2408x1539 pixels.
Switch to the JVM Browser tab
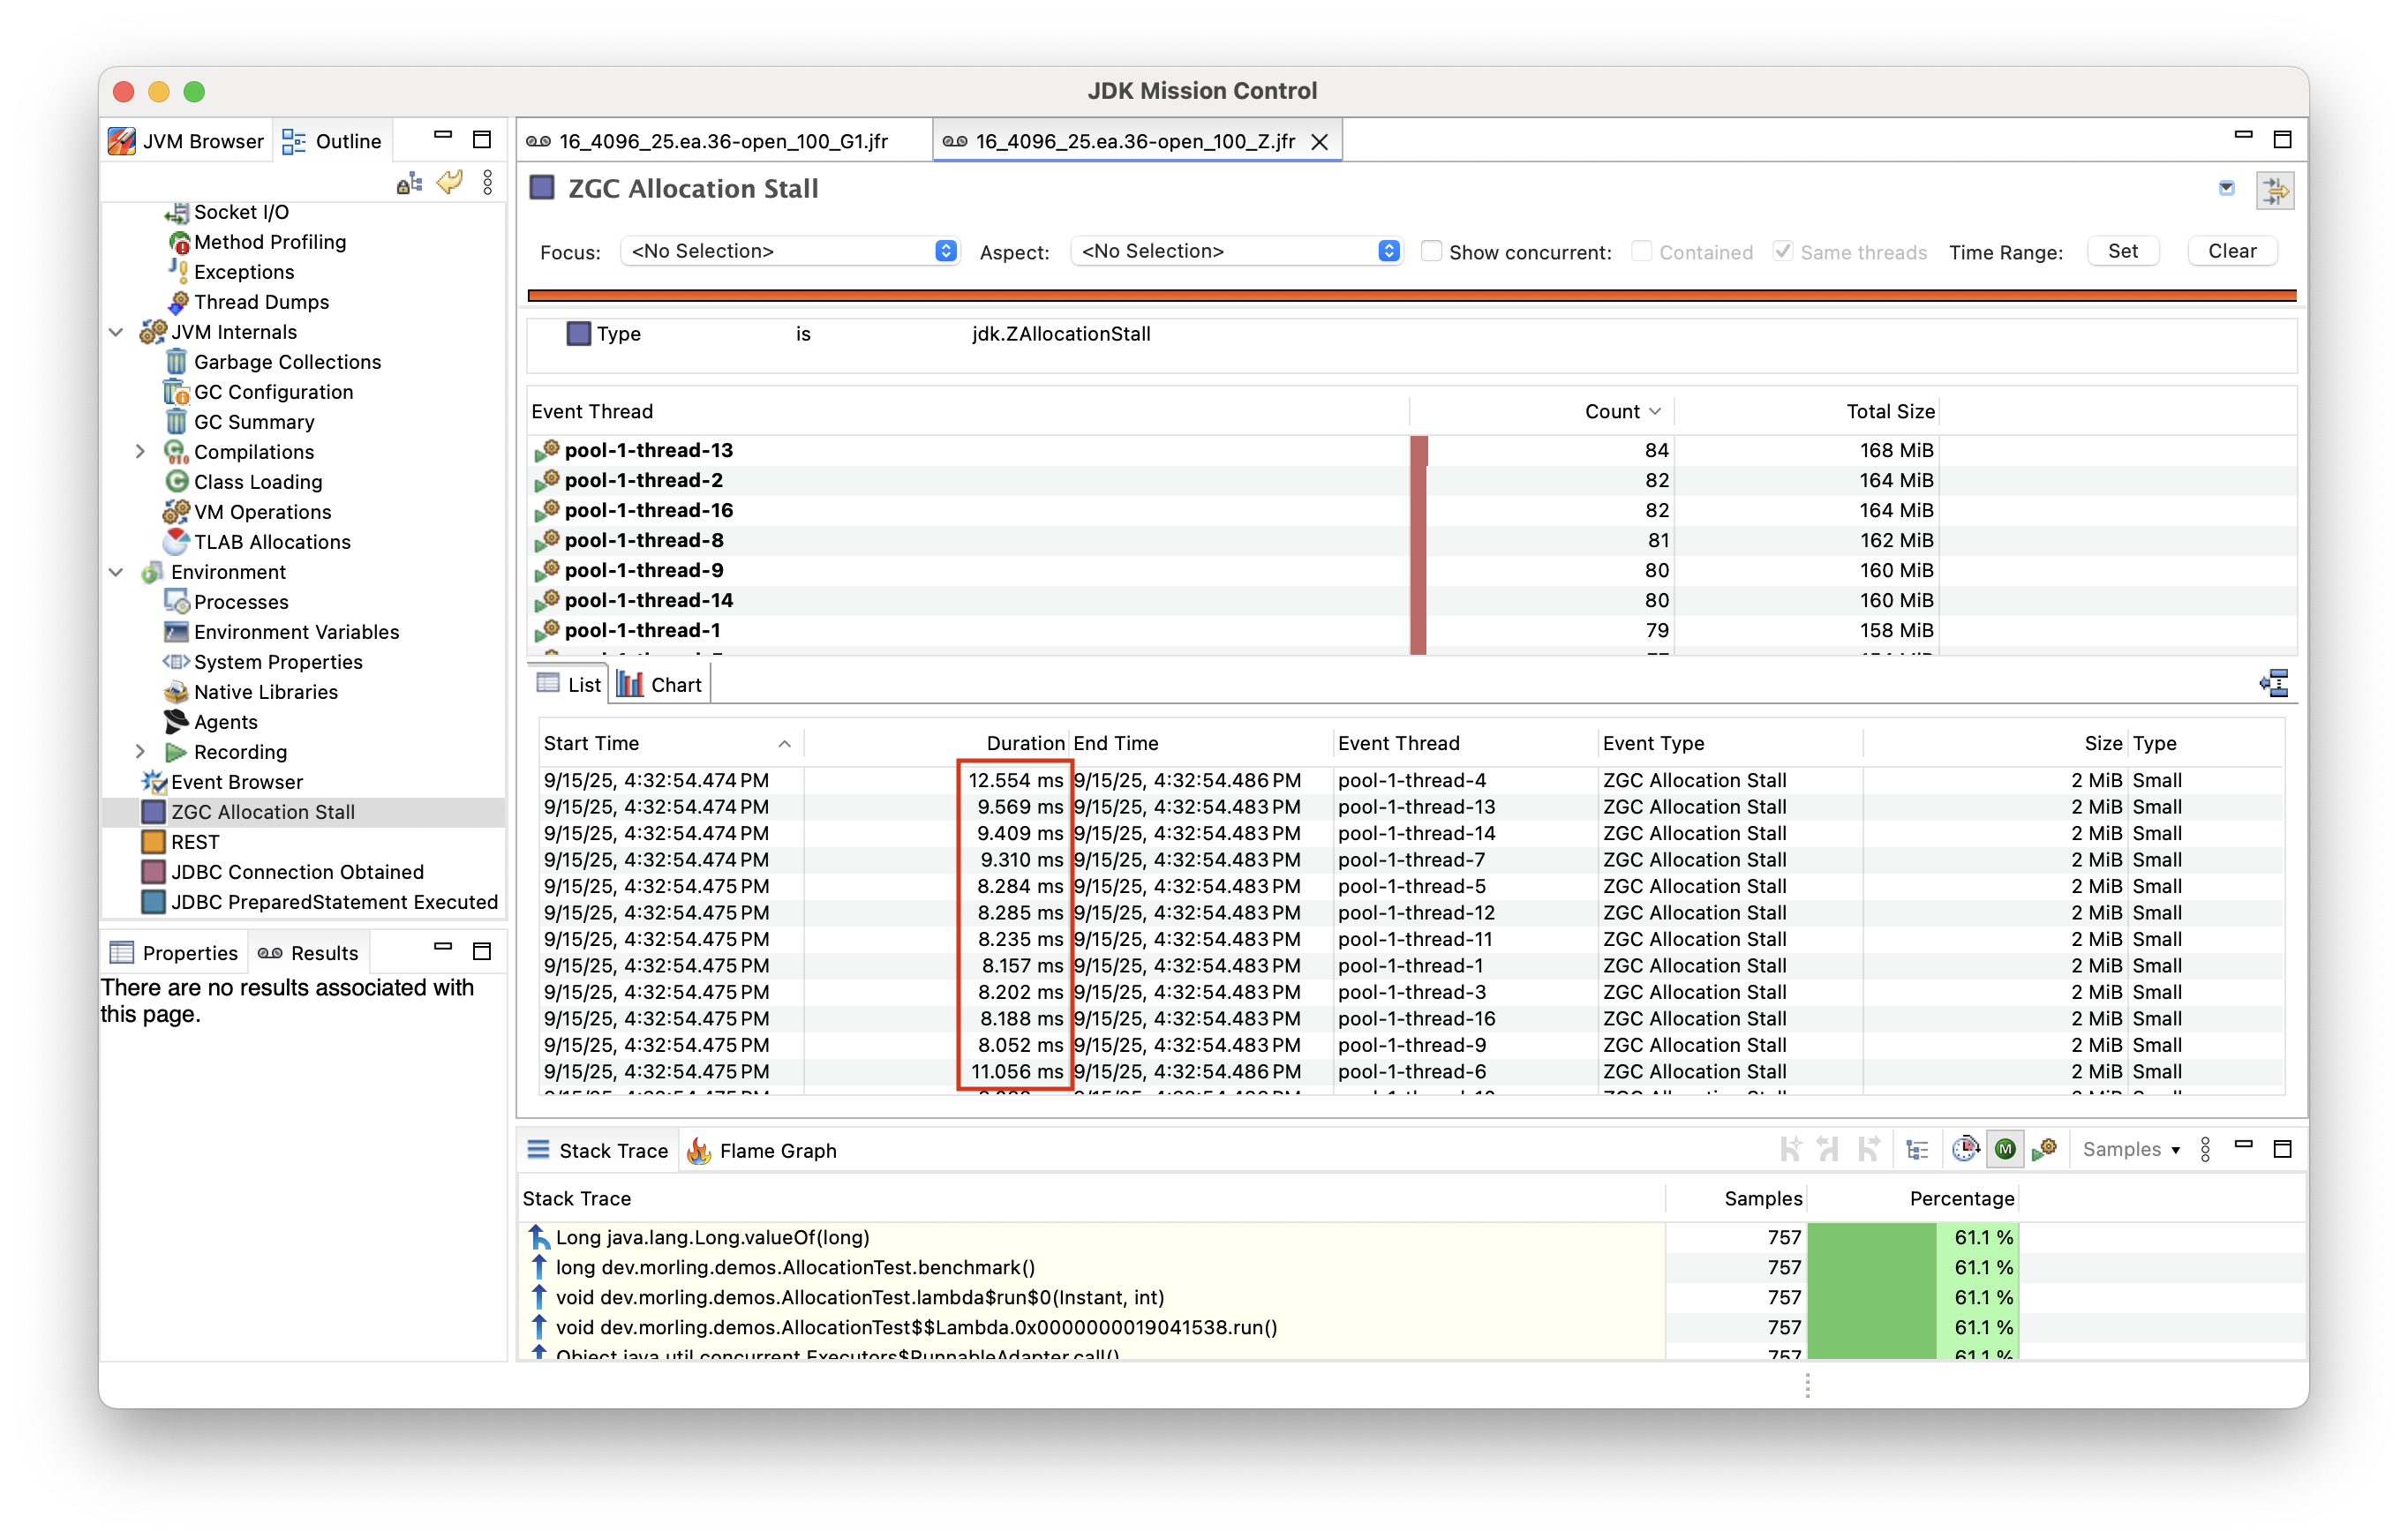click(187, 141)
